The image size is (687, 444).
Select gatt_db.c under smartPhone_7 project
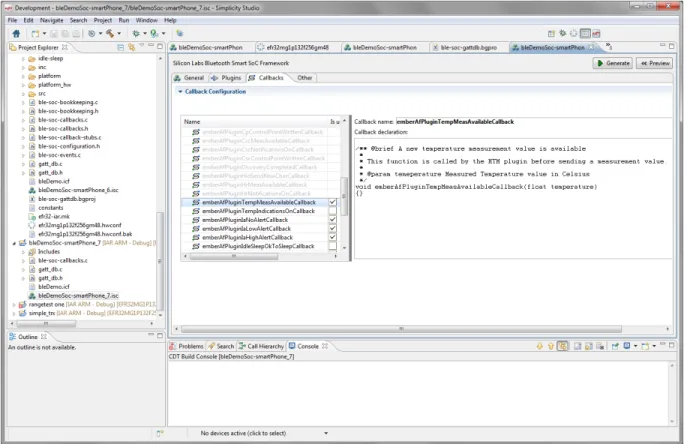coord(50,270)
